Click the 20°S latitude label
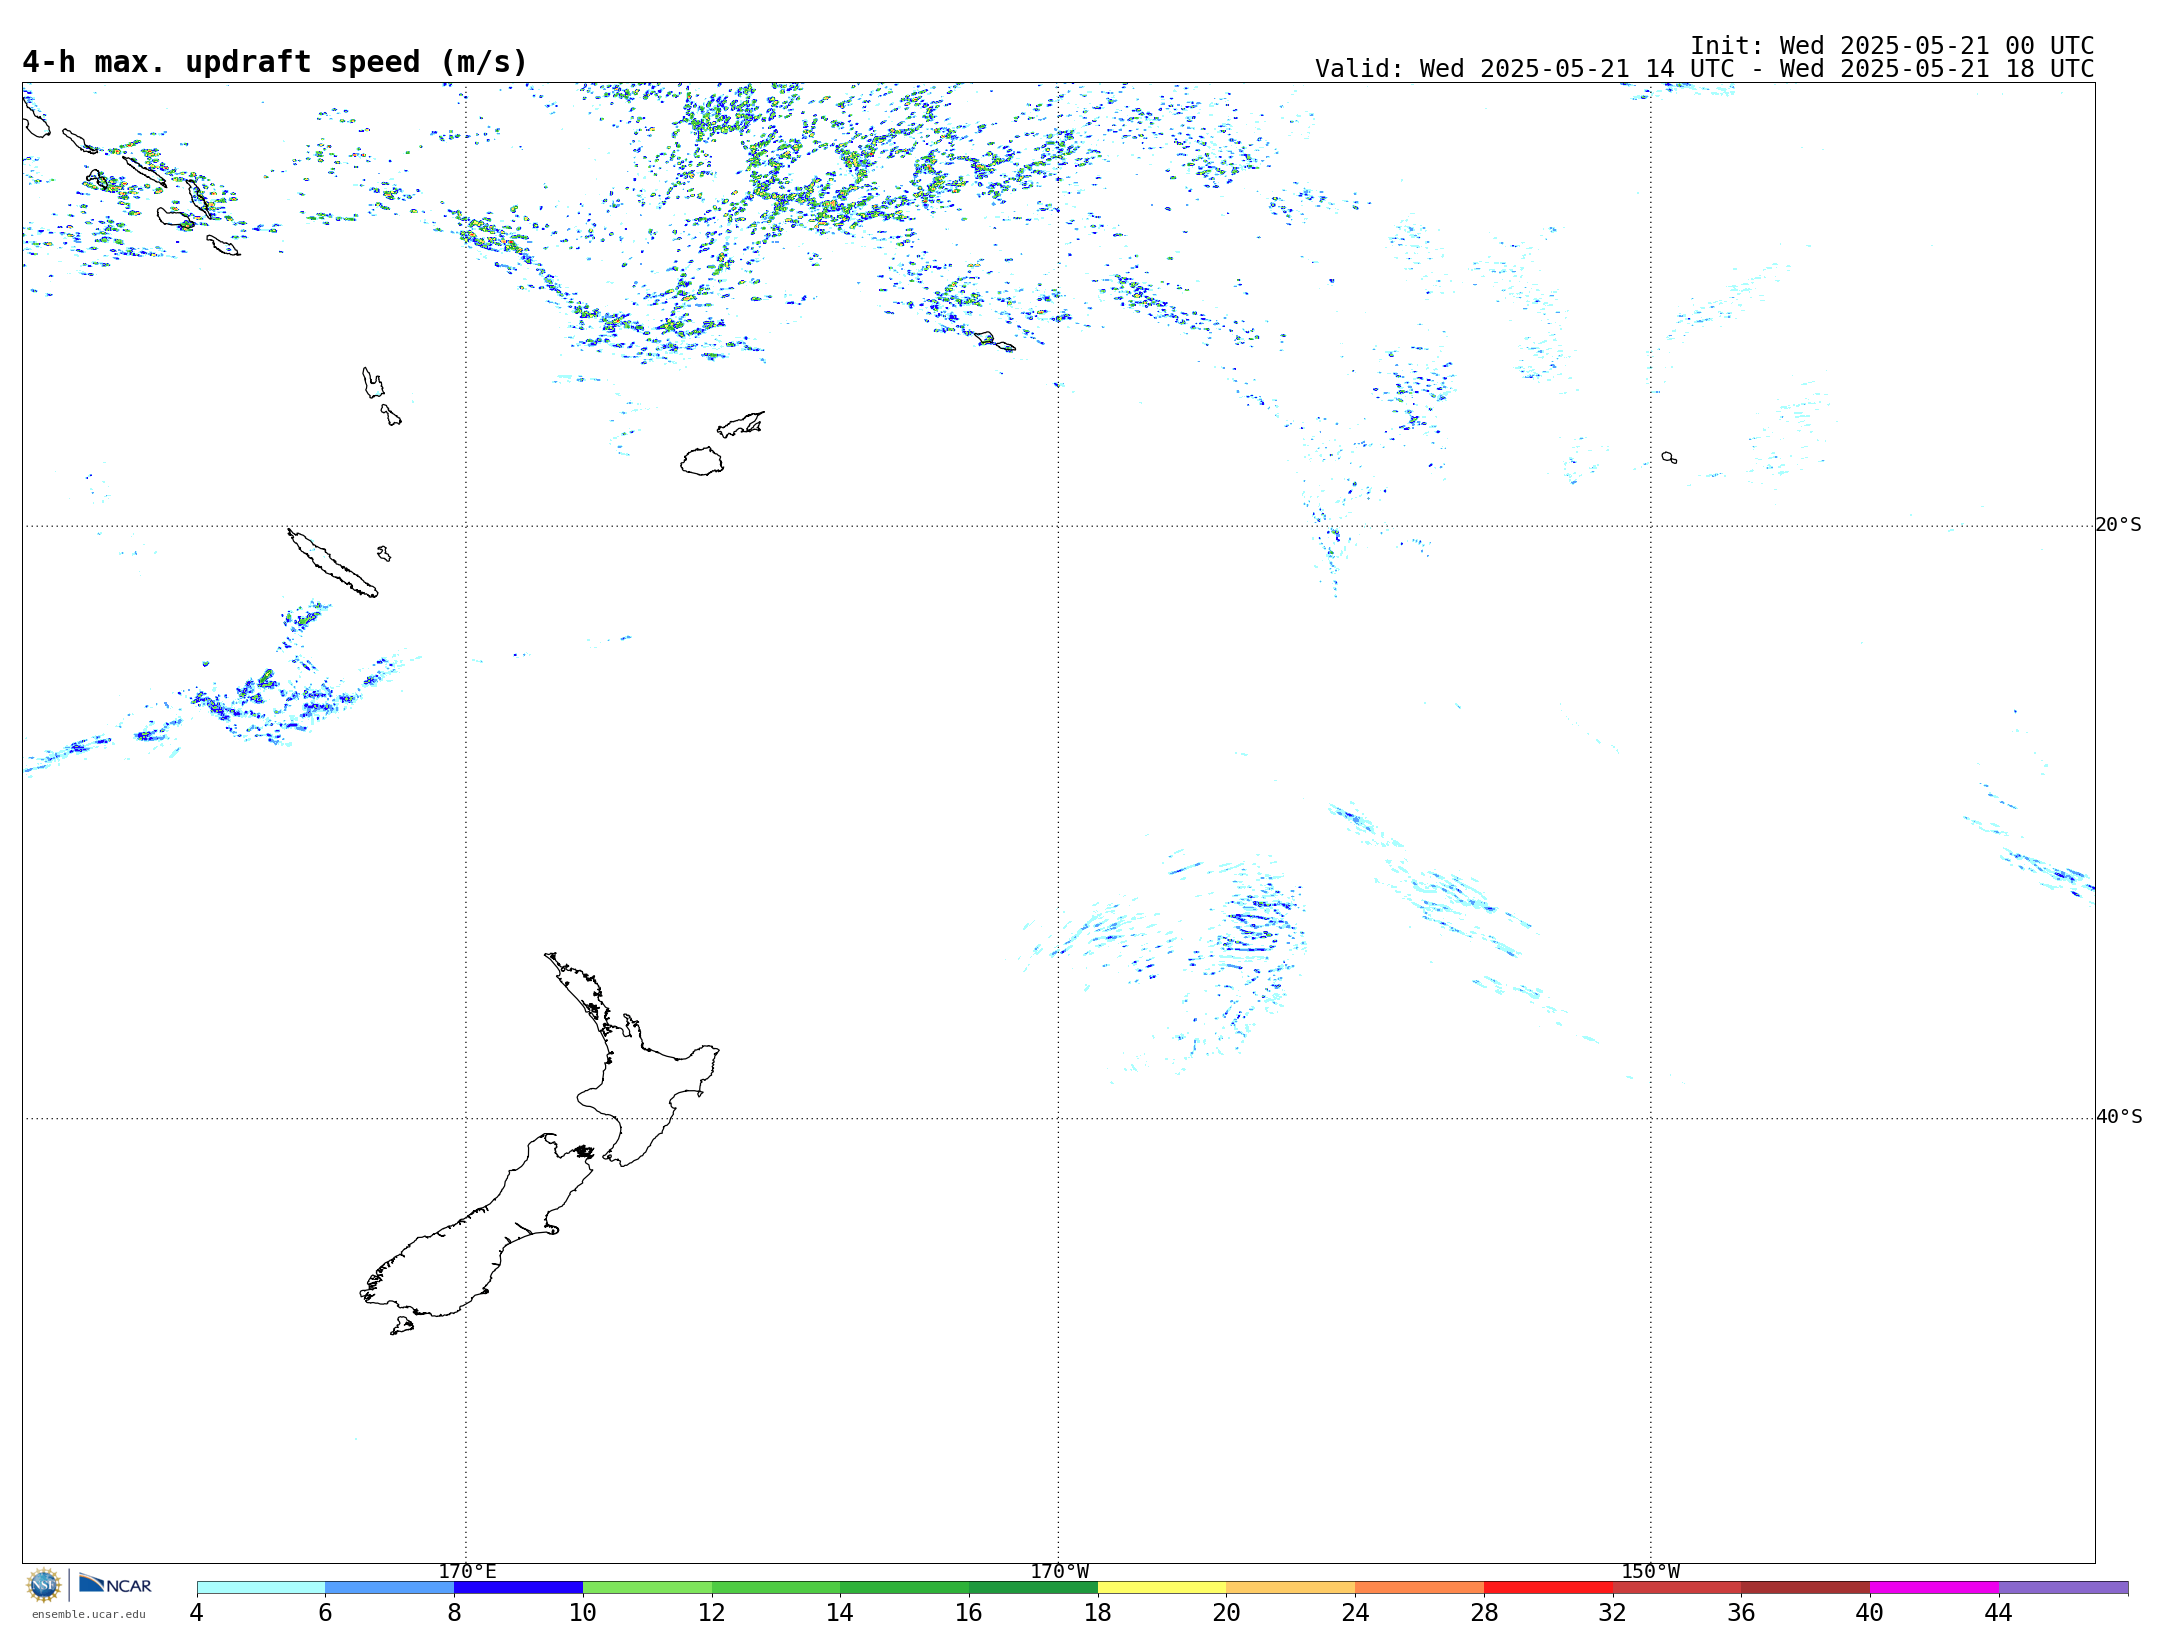 coord(2118,525)
